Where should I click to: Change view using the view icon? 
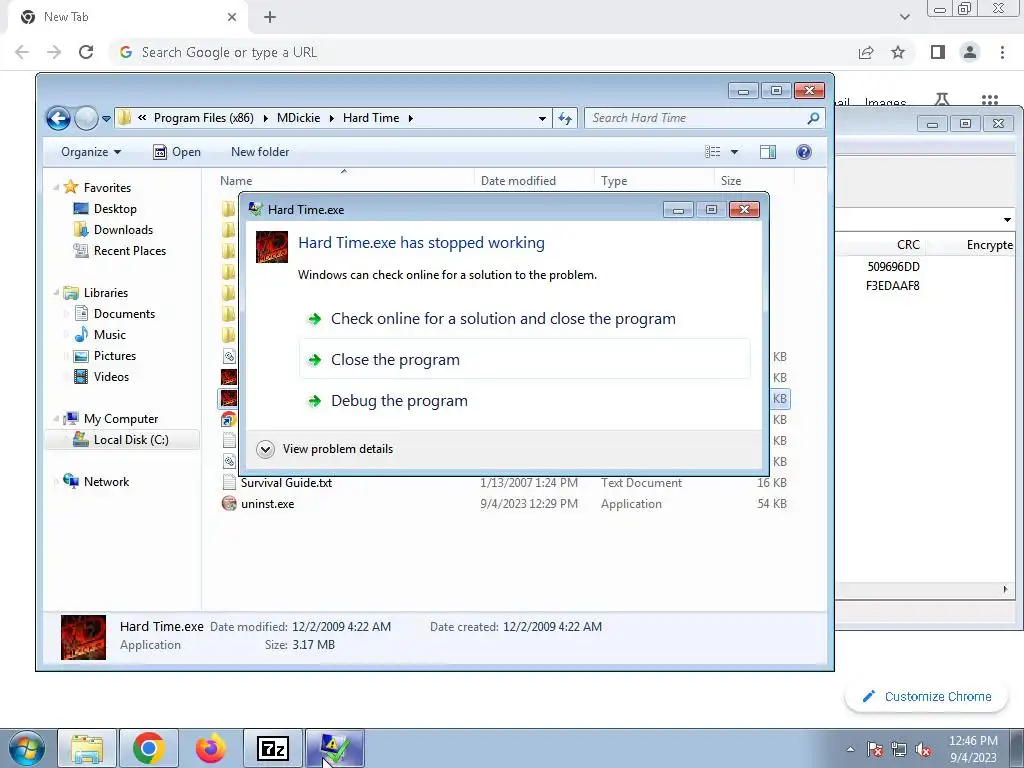712,152
